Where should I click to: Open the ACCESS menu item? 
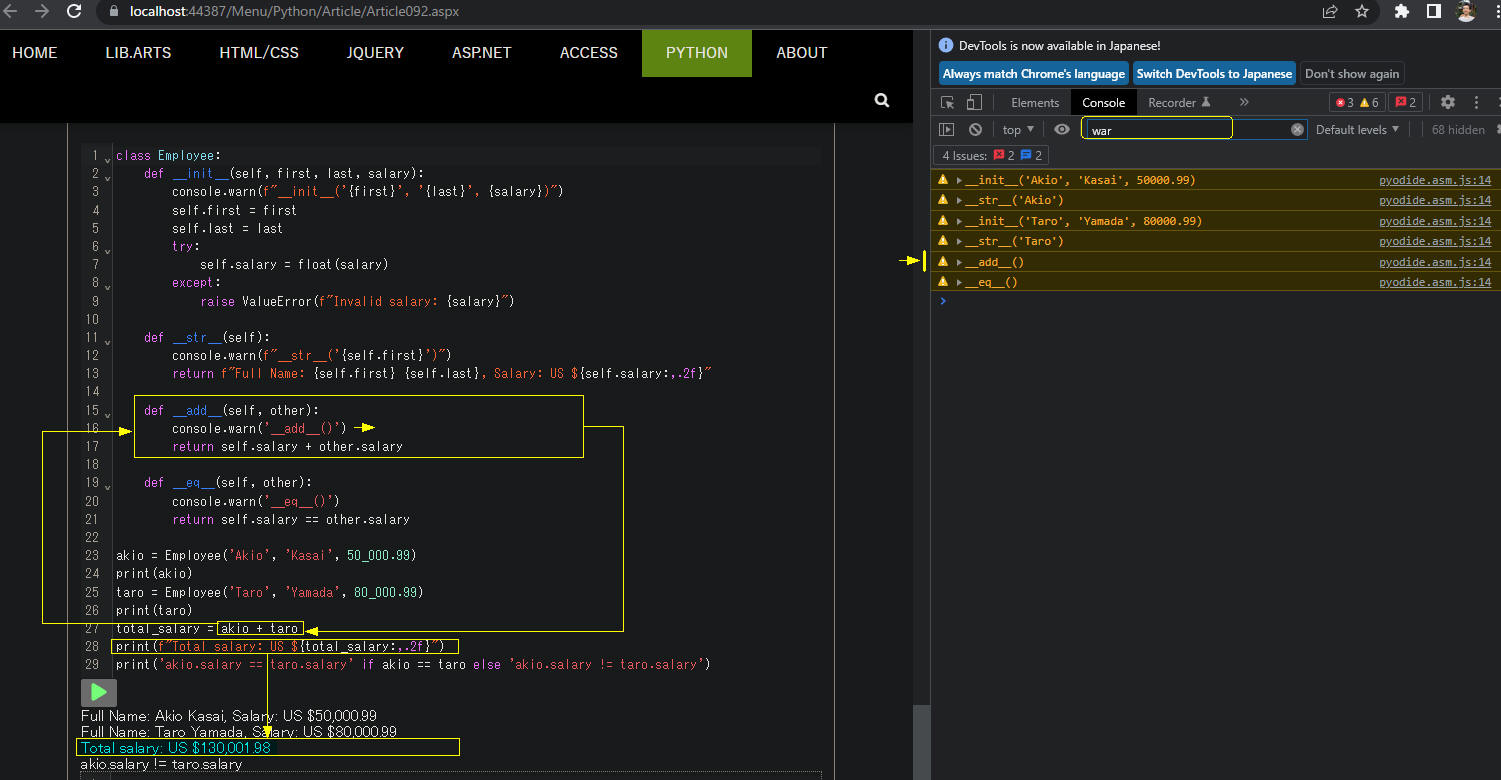[588, 53]
